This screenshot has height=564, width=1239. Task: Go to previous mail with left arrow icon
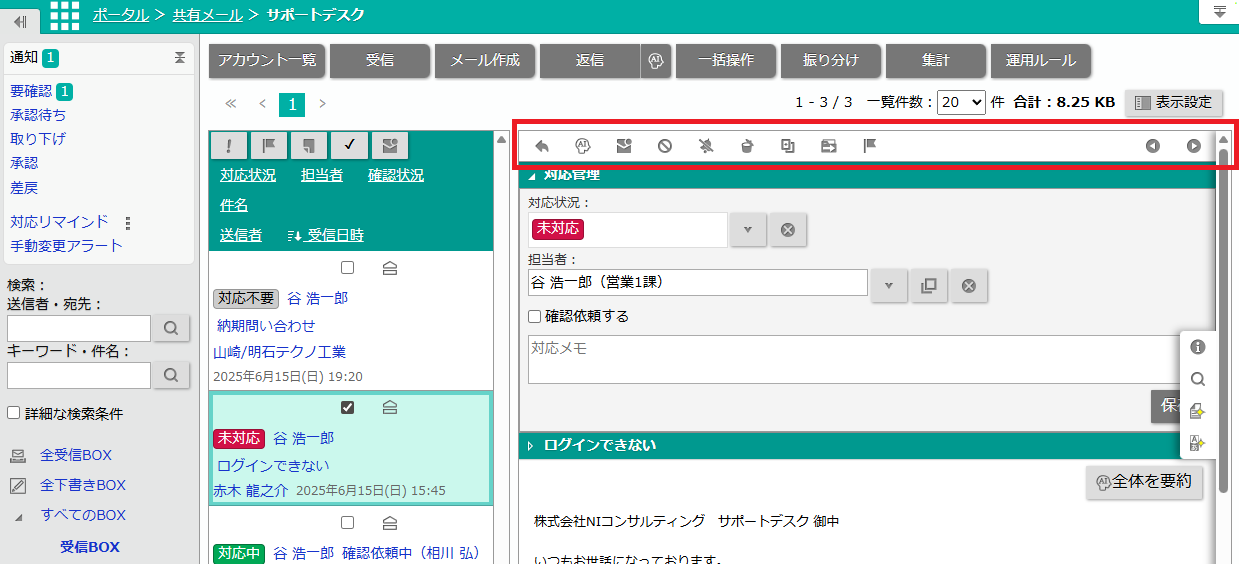[x=1153, y=146]
